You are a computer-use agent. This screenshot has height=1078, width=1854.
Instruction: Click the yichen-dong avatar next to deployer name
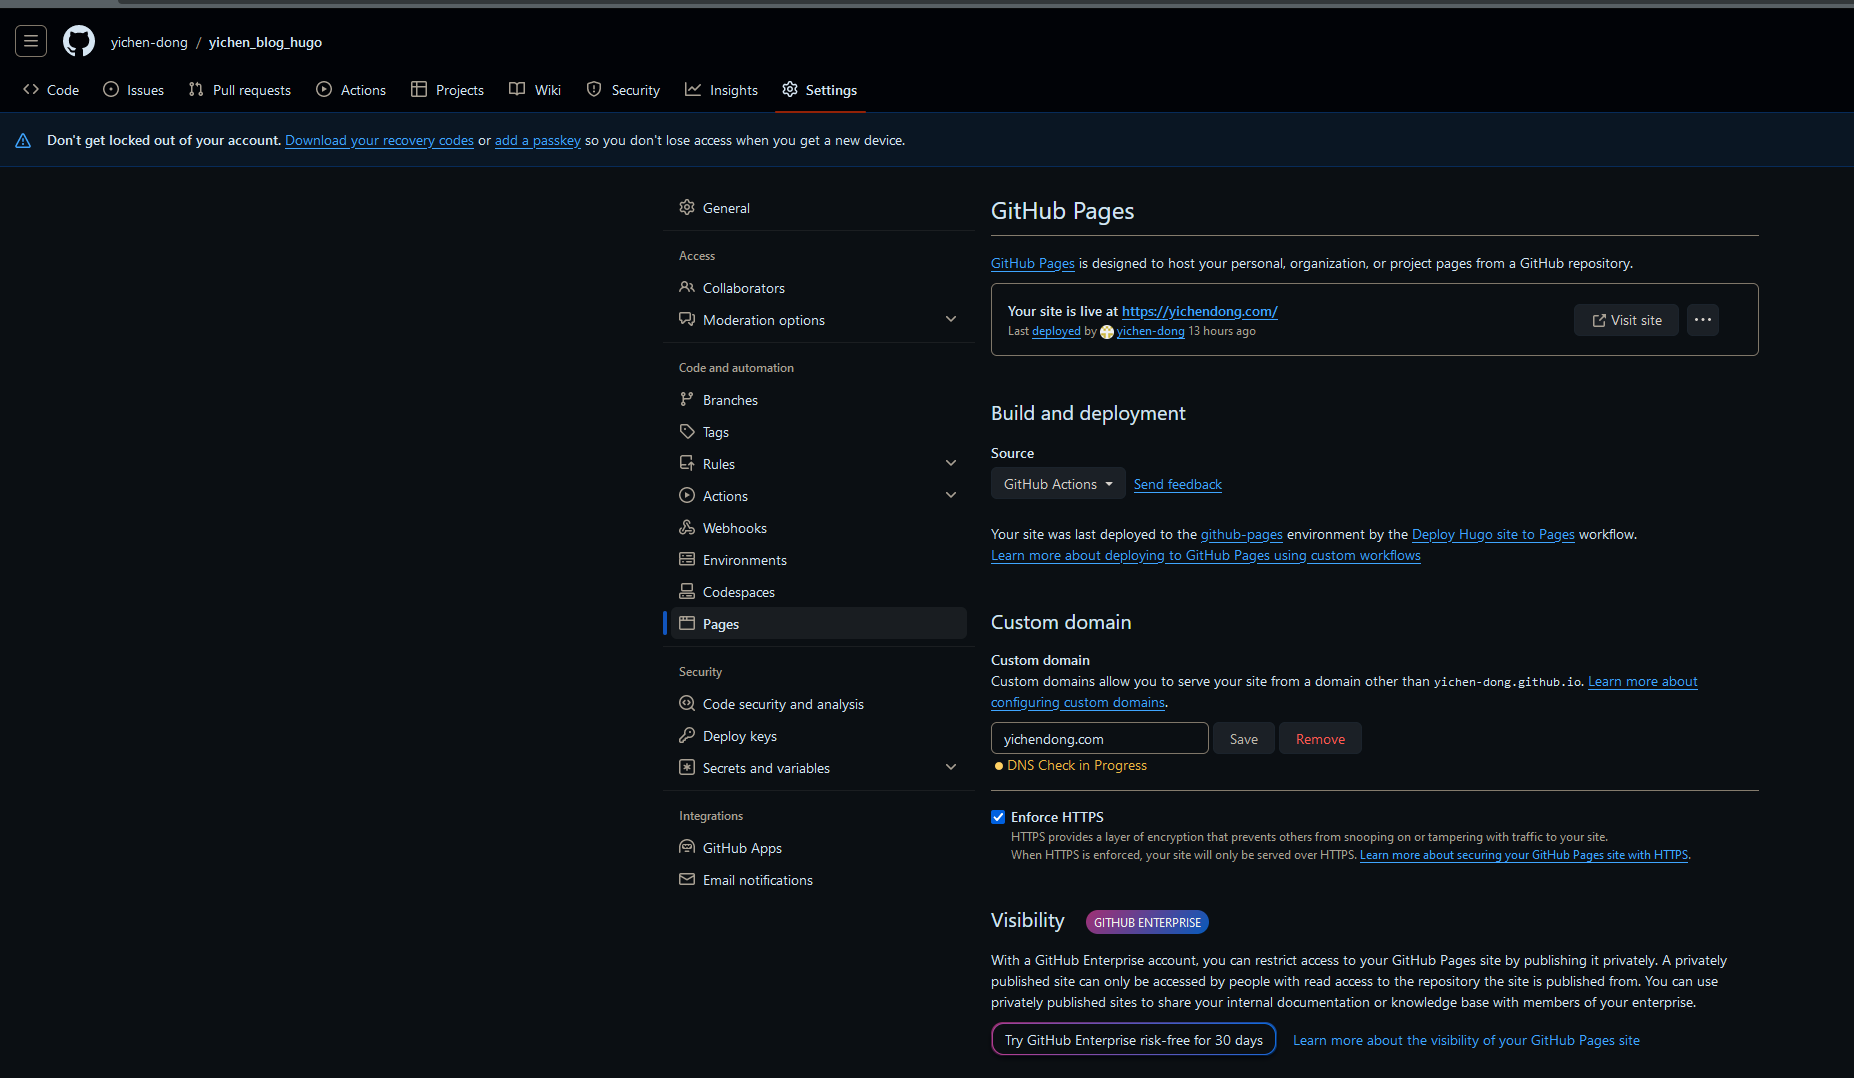pyautogui.click(x=1107, y=332)
